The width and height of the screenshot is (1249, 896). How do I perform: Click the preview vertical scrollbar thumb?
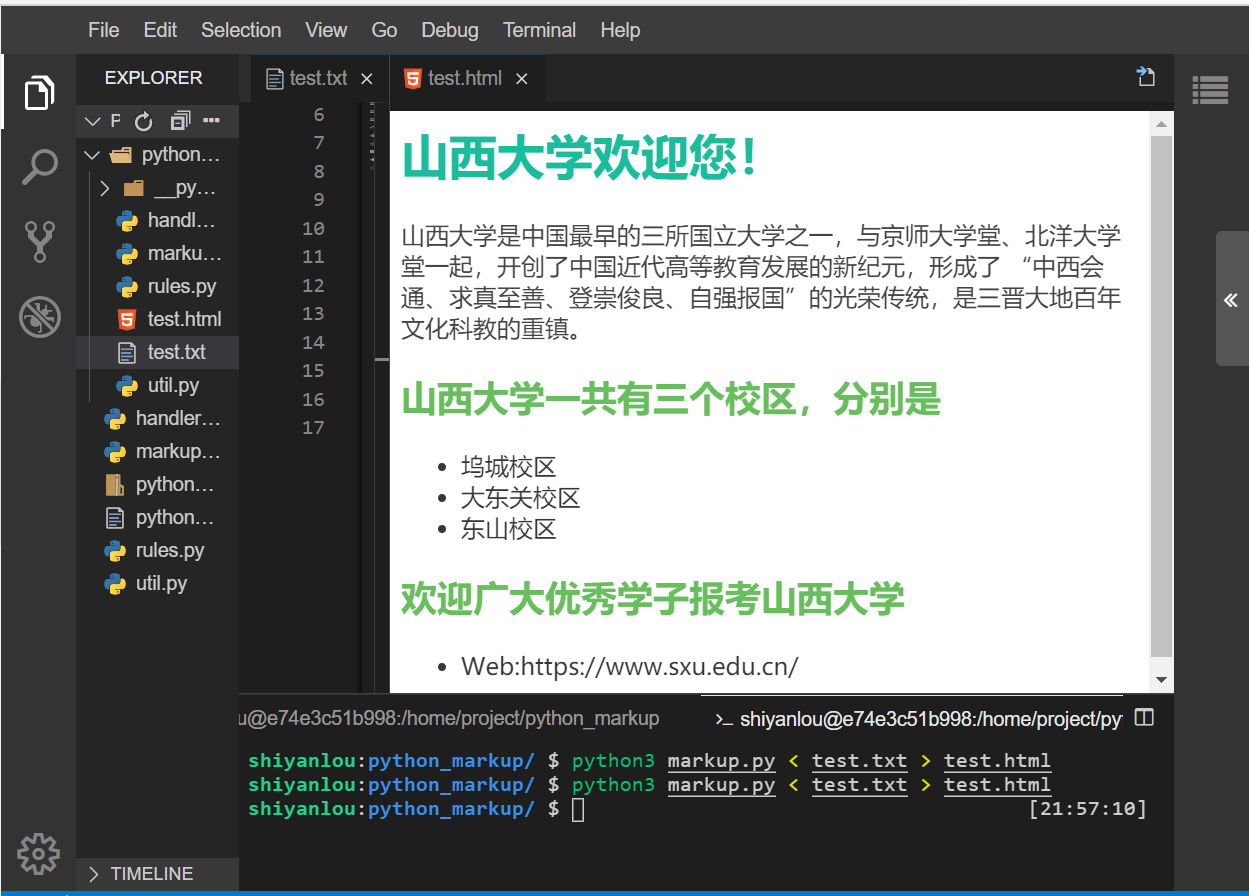click(x=1161, y=397)
